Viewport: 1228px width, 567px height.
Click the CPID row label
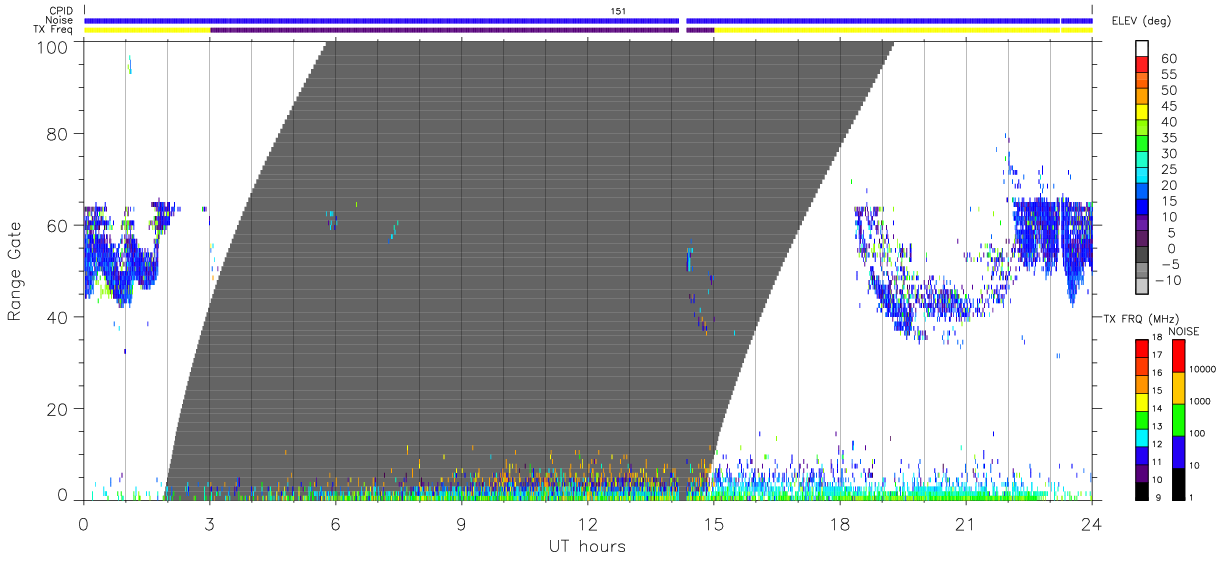click(62, 11)
